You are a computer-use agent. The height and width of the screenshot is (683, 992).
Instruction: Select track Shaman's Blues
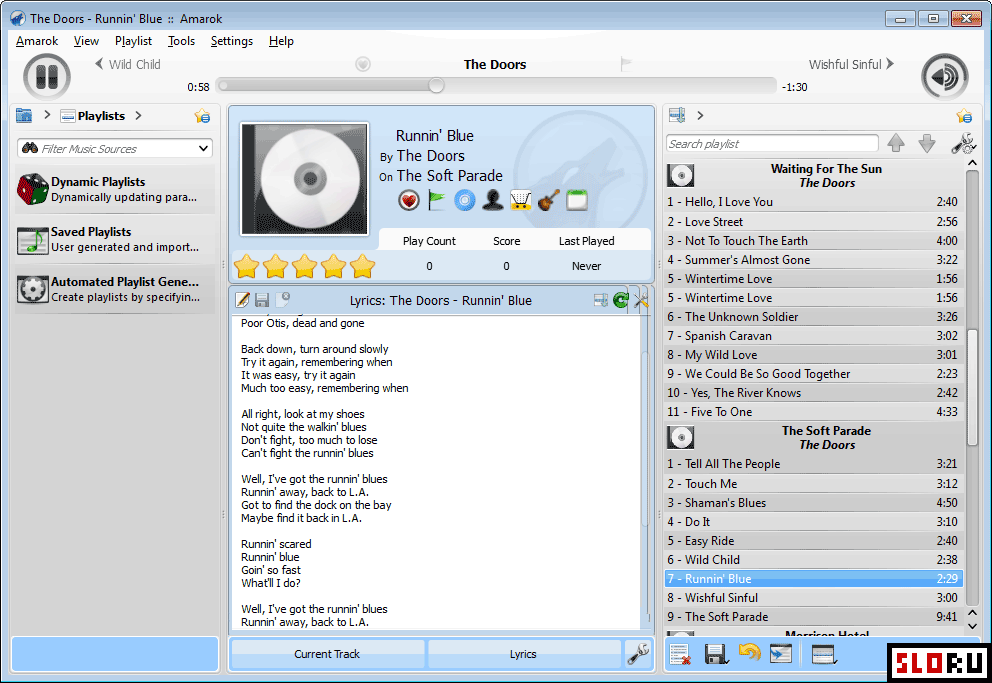click(814, 503)
